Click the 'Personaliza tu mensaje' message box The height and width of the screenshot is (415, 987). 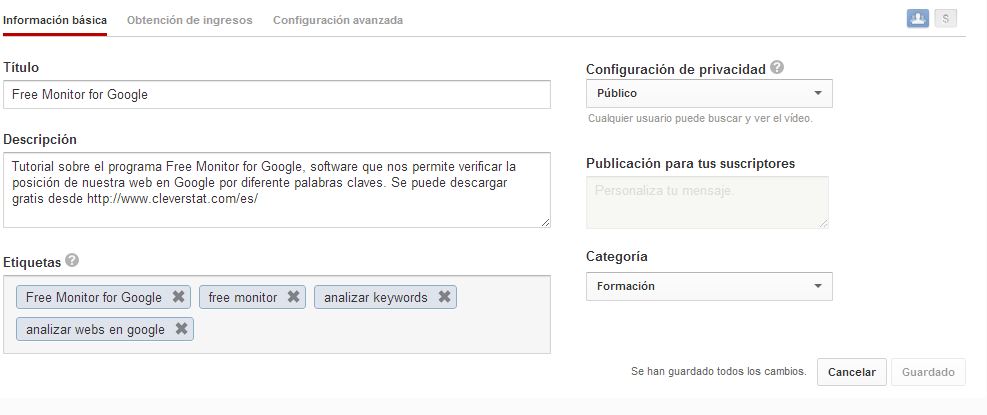[708, 202]
